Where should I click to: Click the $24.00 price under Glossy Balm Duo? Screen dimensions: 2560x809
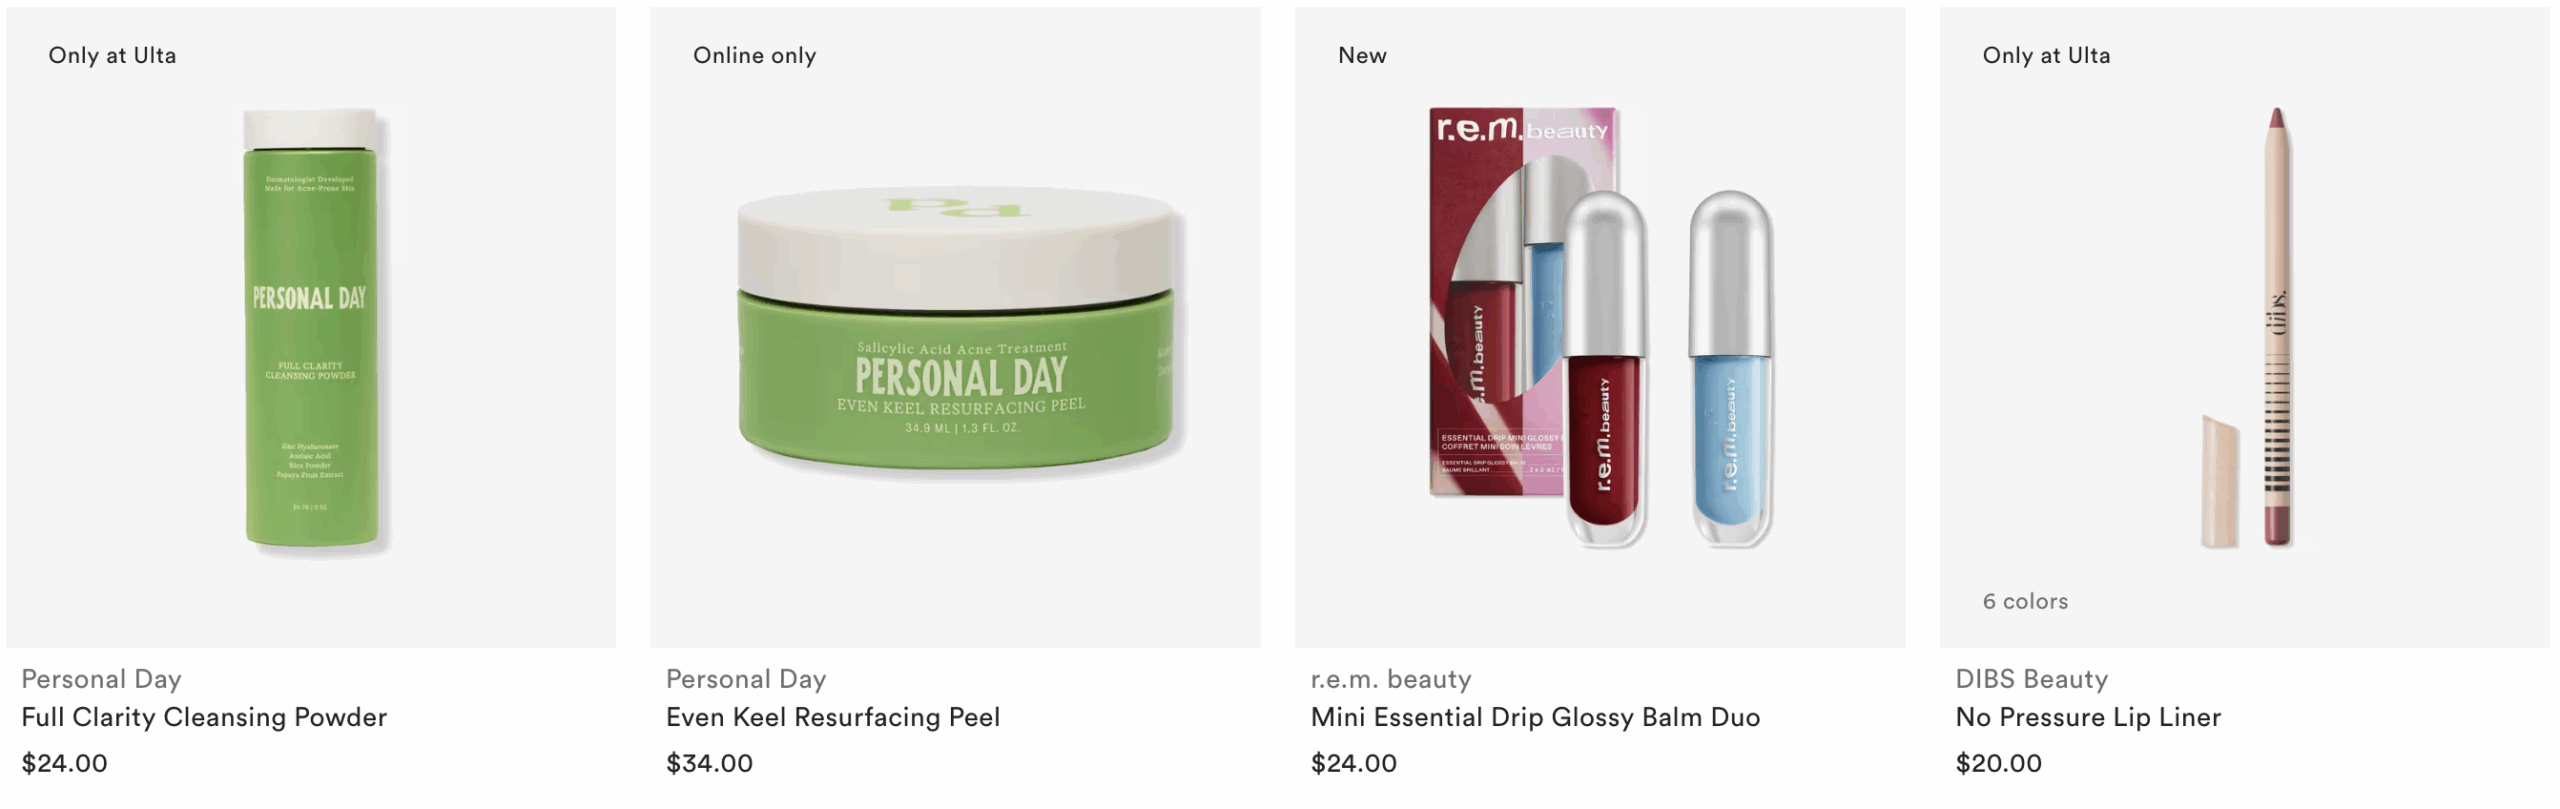(x=1354, y=763)
